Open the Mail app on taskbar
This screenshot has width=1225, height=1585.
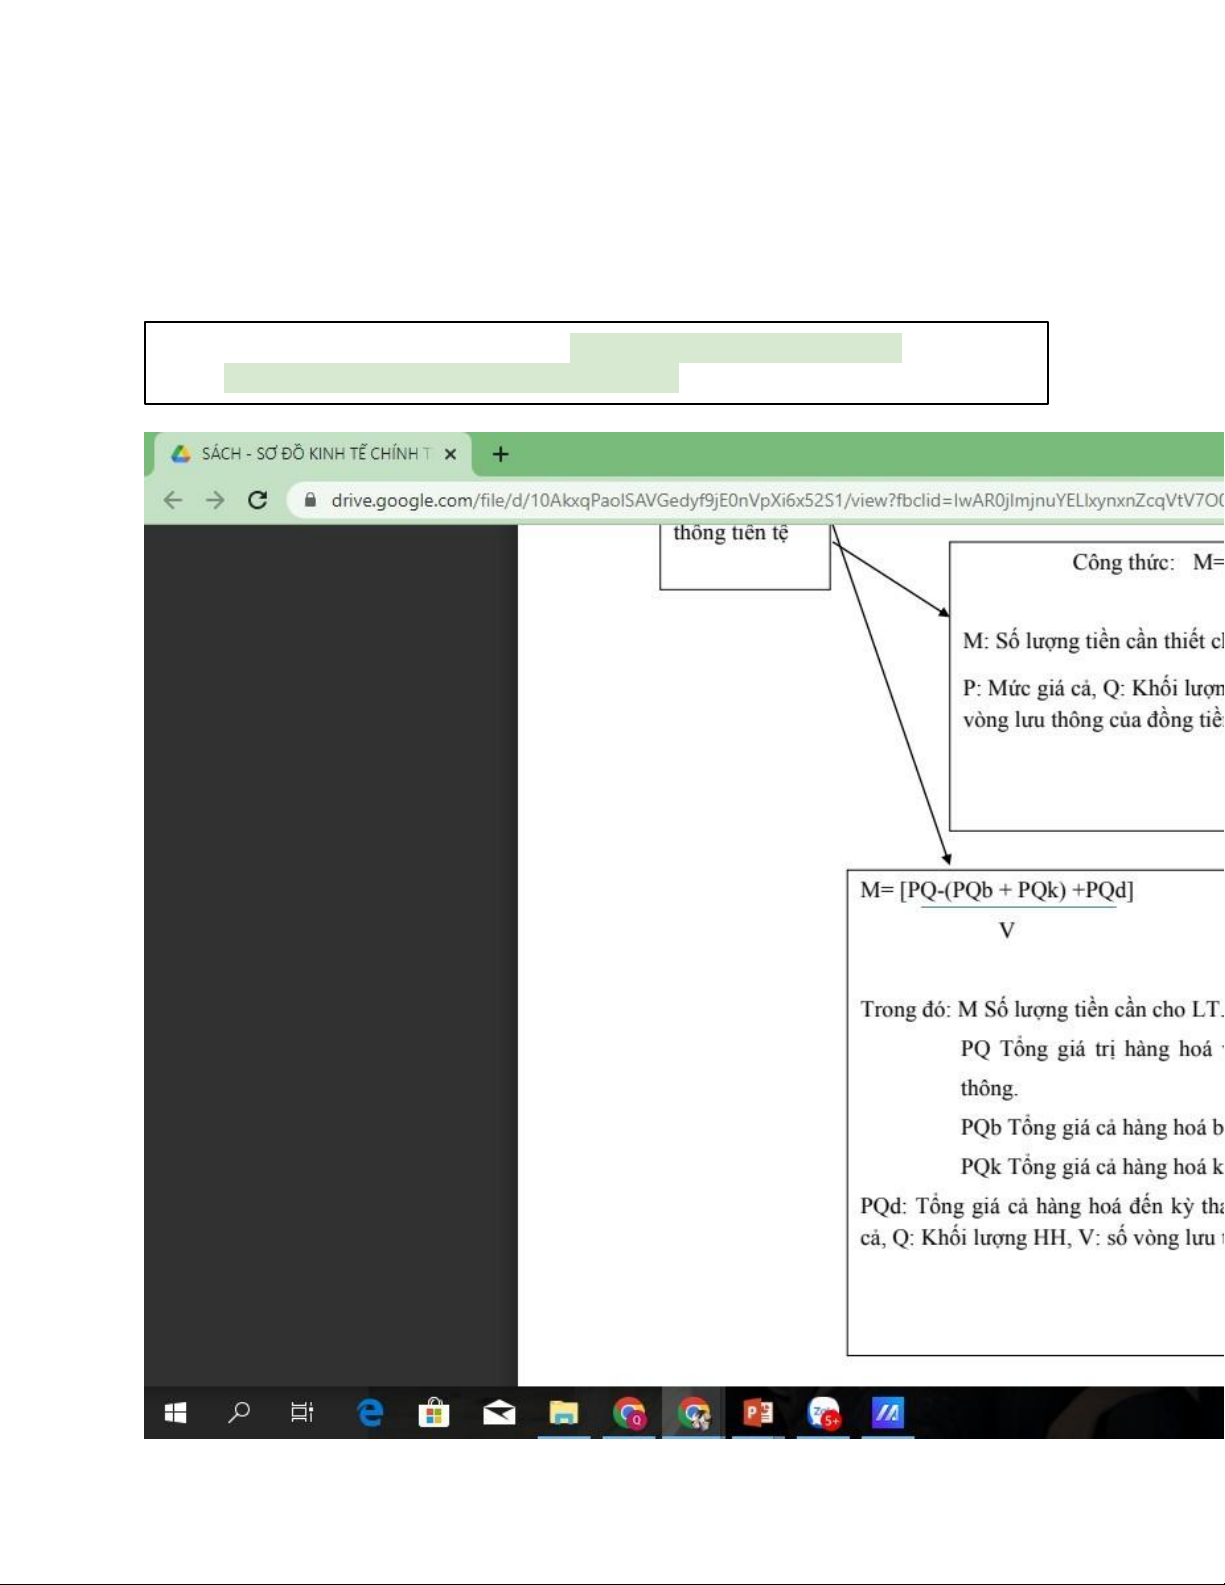pos(499,1412)
